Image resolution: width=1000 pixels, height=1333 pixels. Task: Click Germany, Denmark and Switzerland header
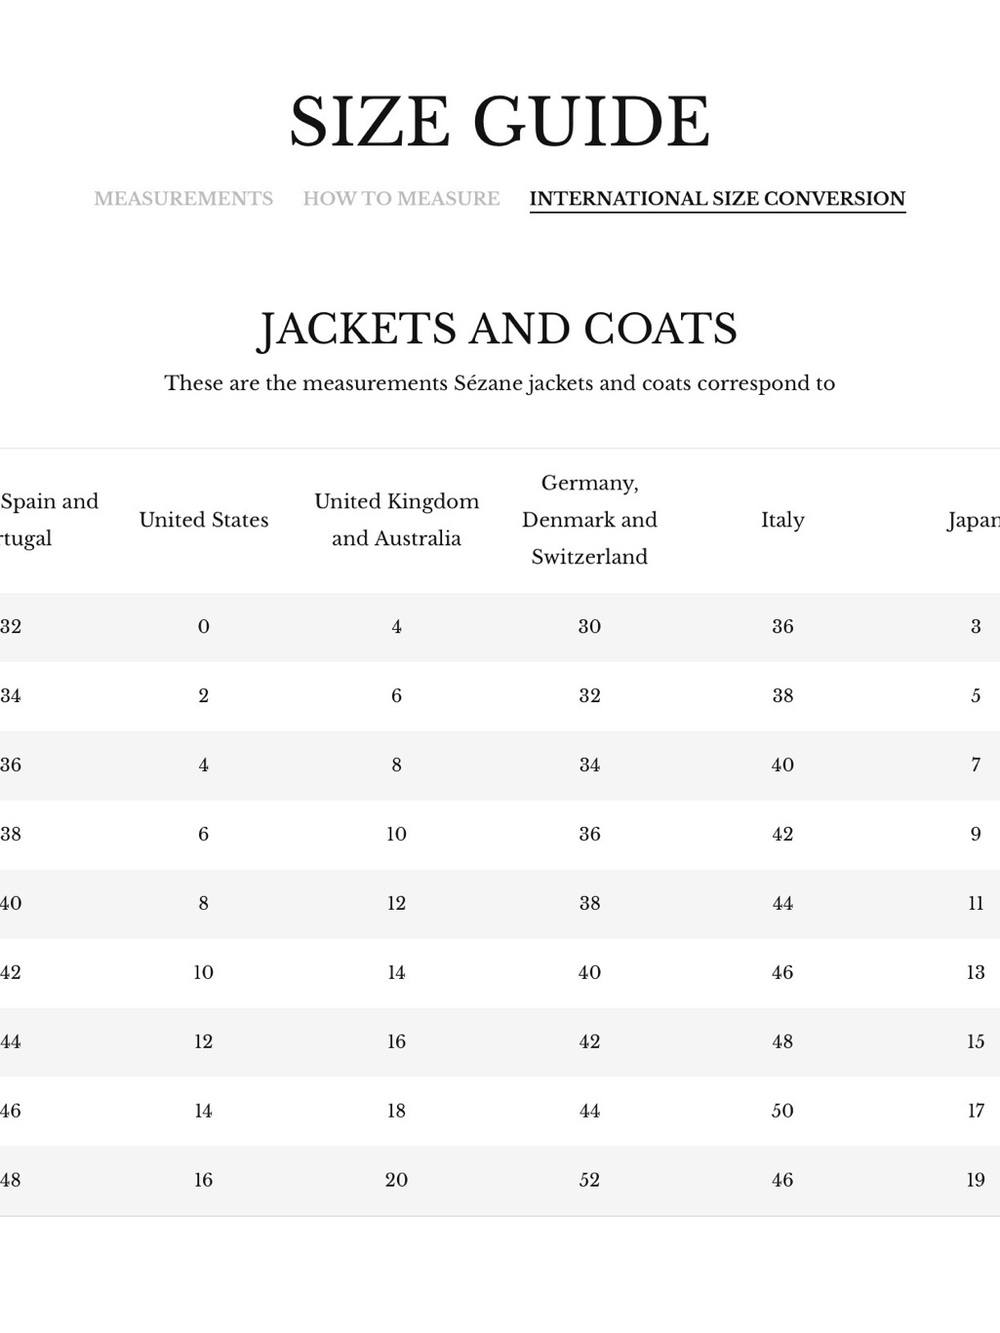[590, 519]
